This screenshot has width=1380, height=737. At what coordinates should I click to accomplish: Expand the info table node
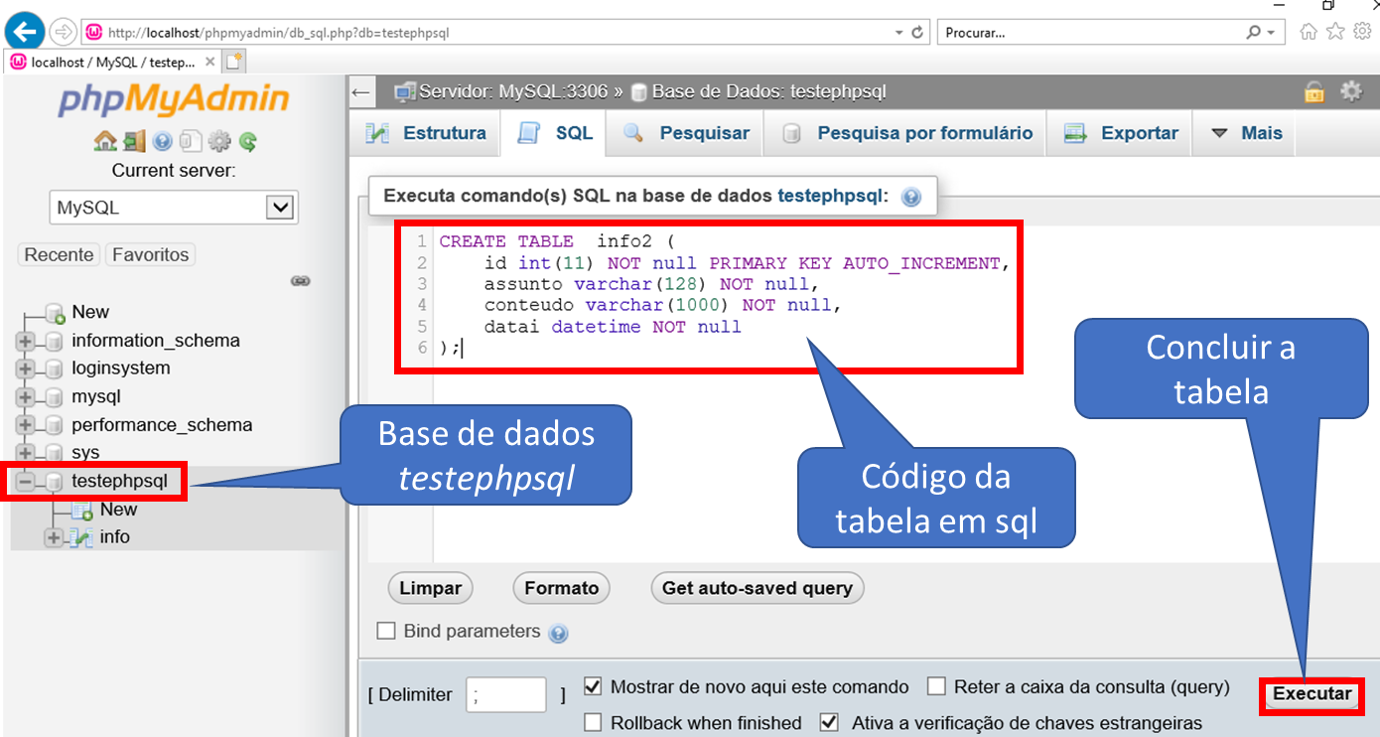tap(54, 538)
